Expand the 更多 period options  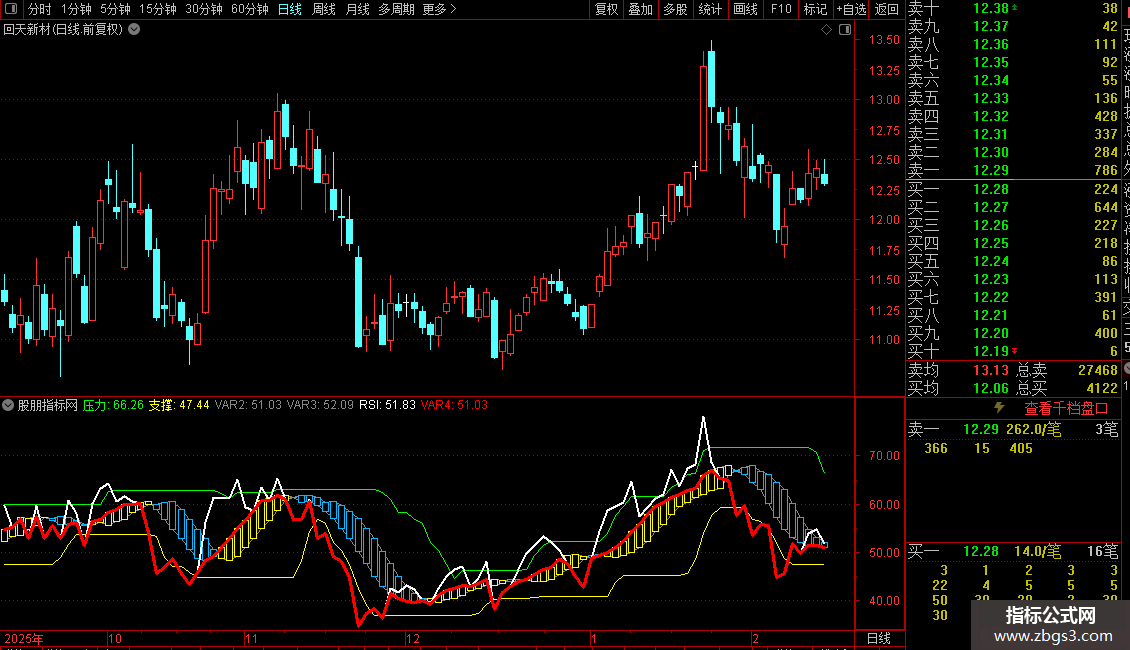(439, 9)
